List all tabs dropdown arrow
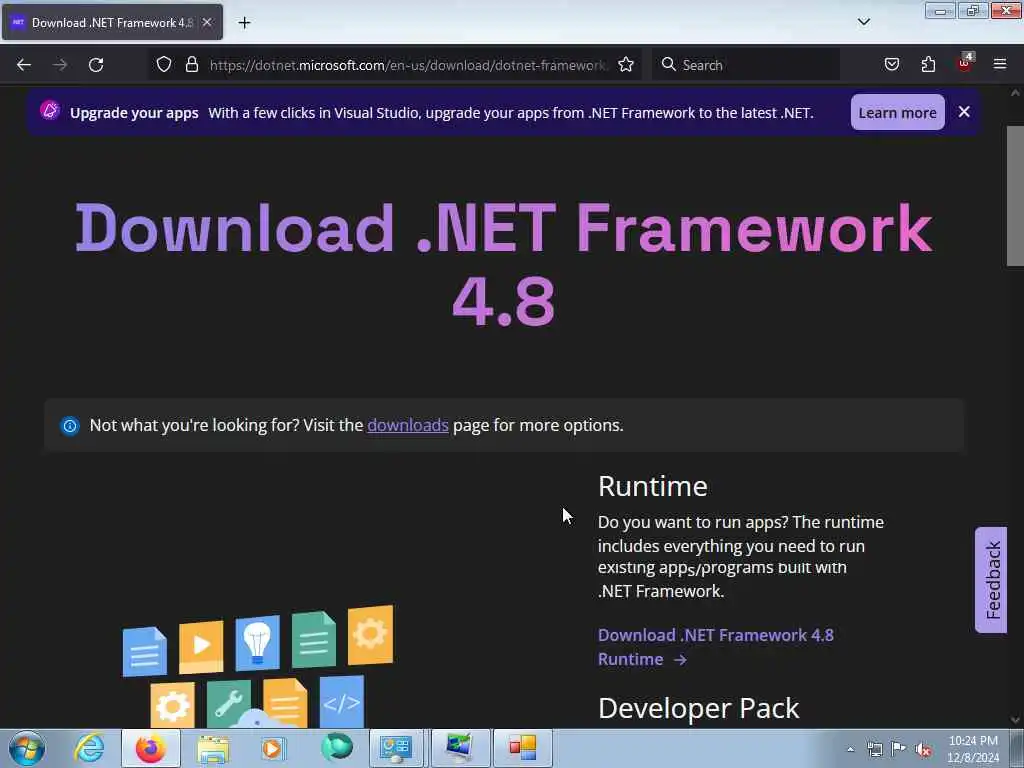1024x768 pixels. tap(863, 22)
